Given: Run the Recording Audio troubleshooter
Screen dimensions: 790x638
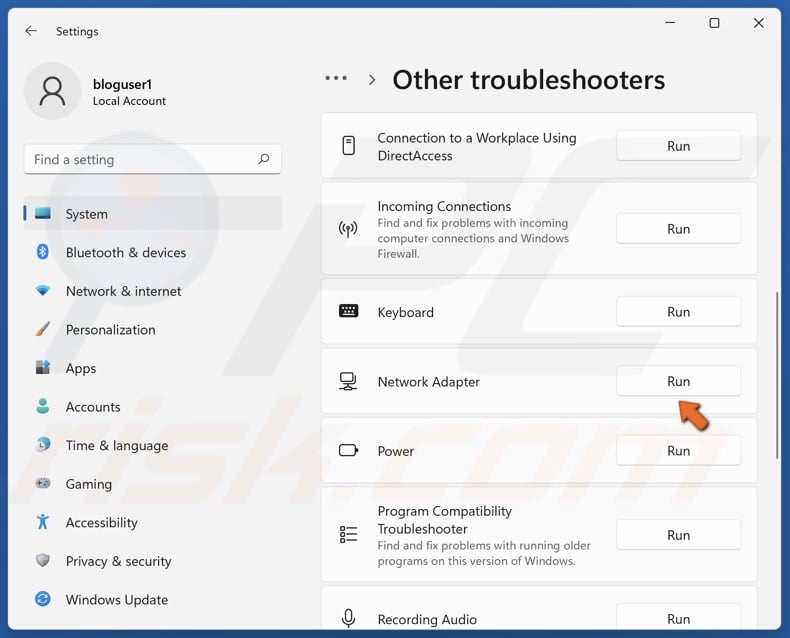Looking at the screenshot, I should click(678, 618).
